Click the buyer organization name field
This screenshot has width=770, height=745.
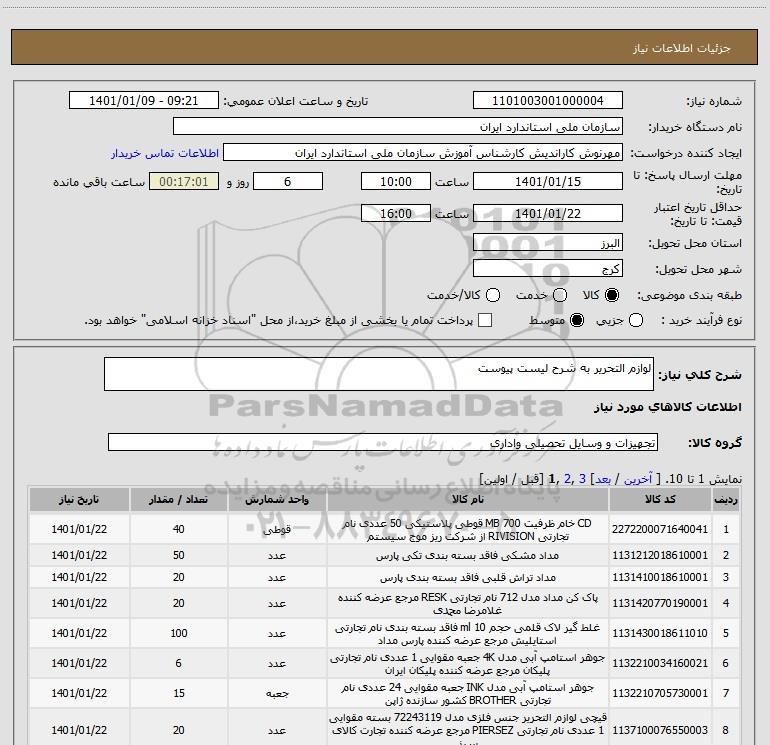(x=398, y=126)
